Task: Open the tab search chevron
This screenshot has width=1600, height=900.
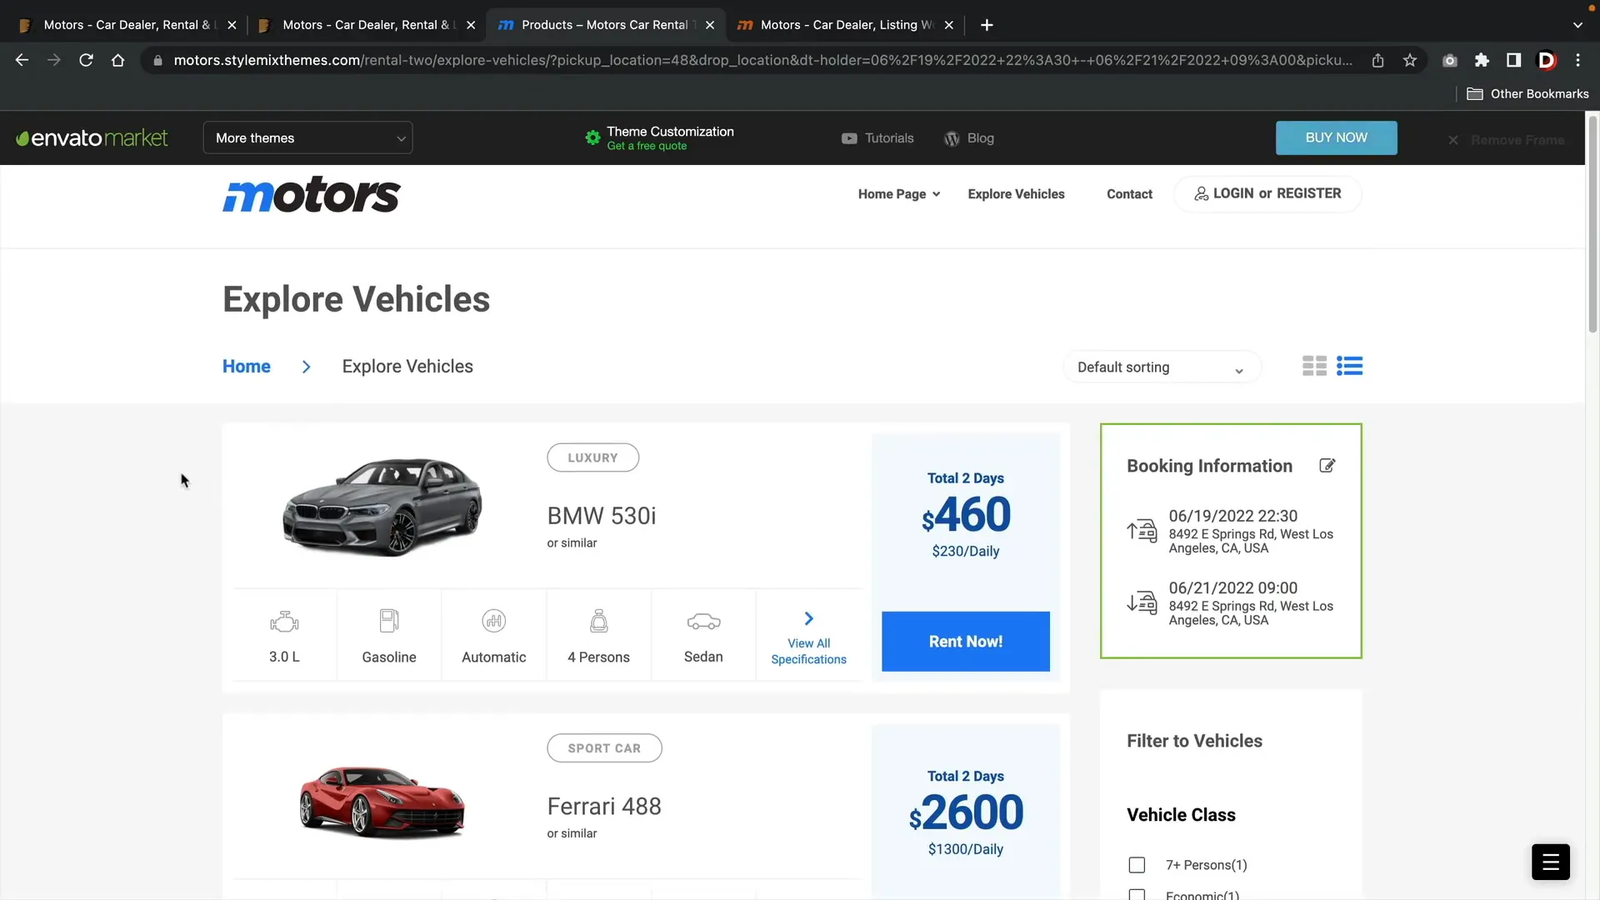Action: [x=1578, y=25]
